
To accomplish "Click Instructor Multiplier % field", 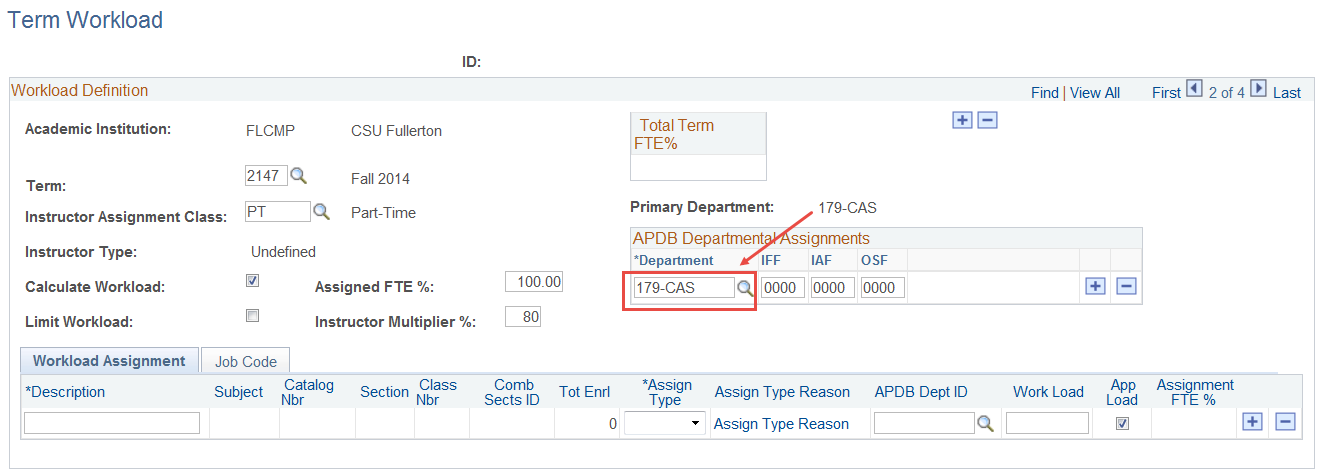I will pos(523,318).
